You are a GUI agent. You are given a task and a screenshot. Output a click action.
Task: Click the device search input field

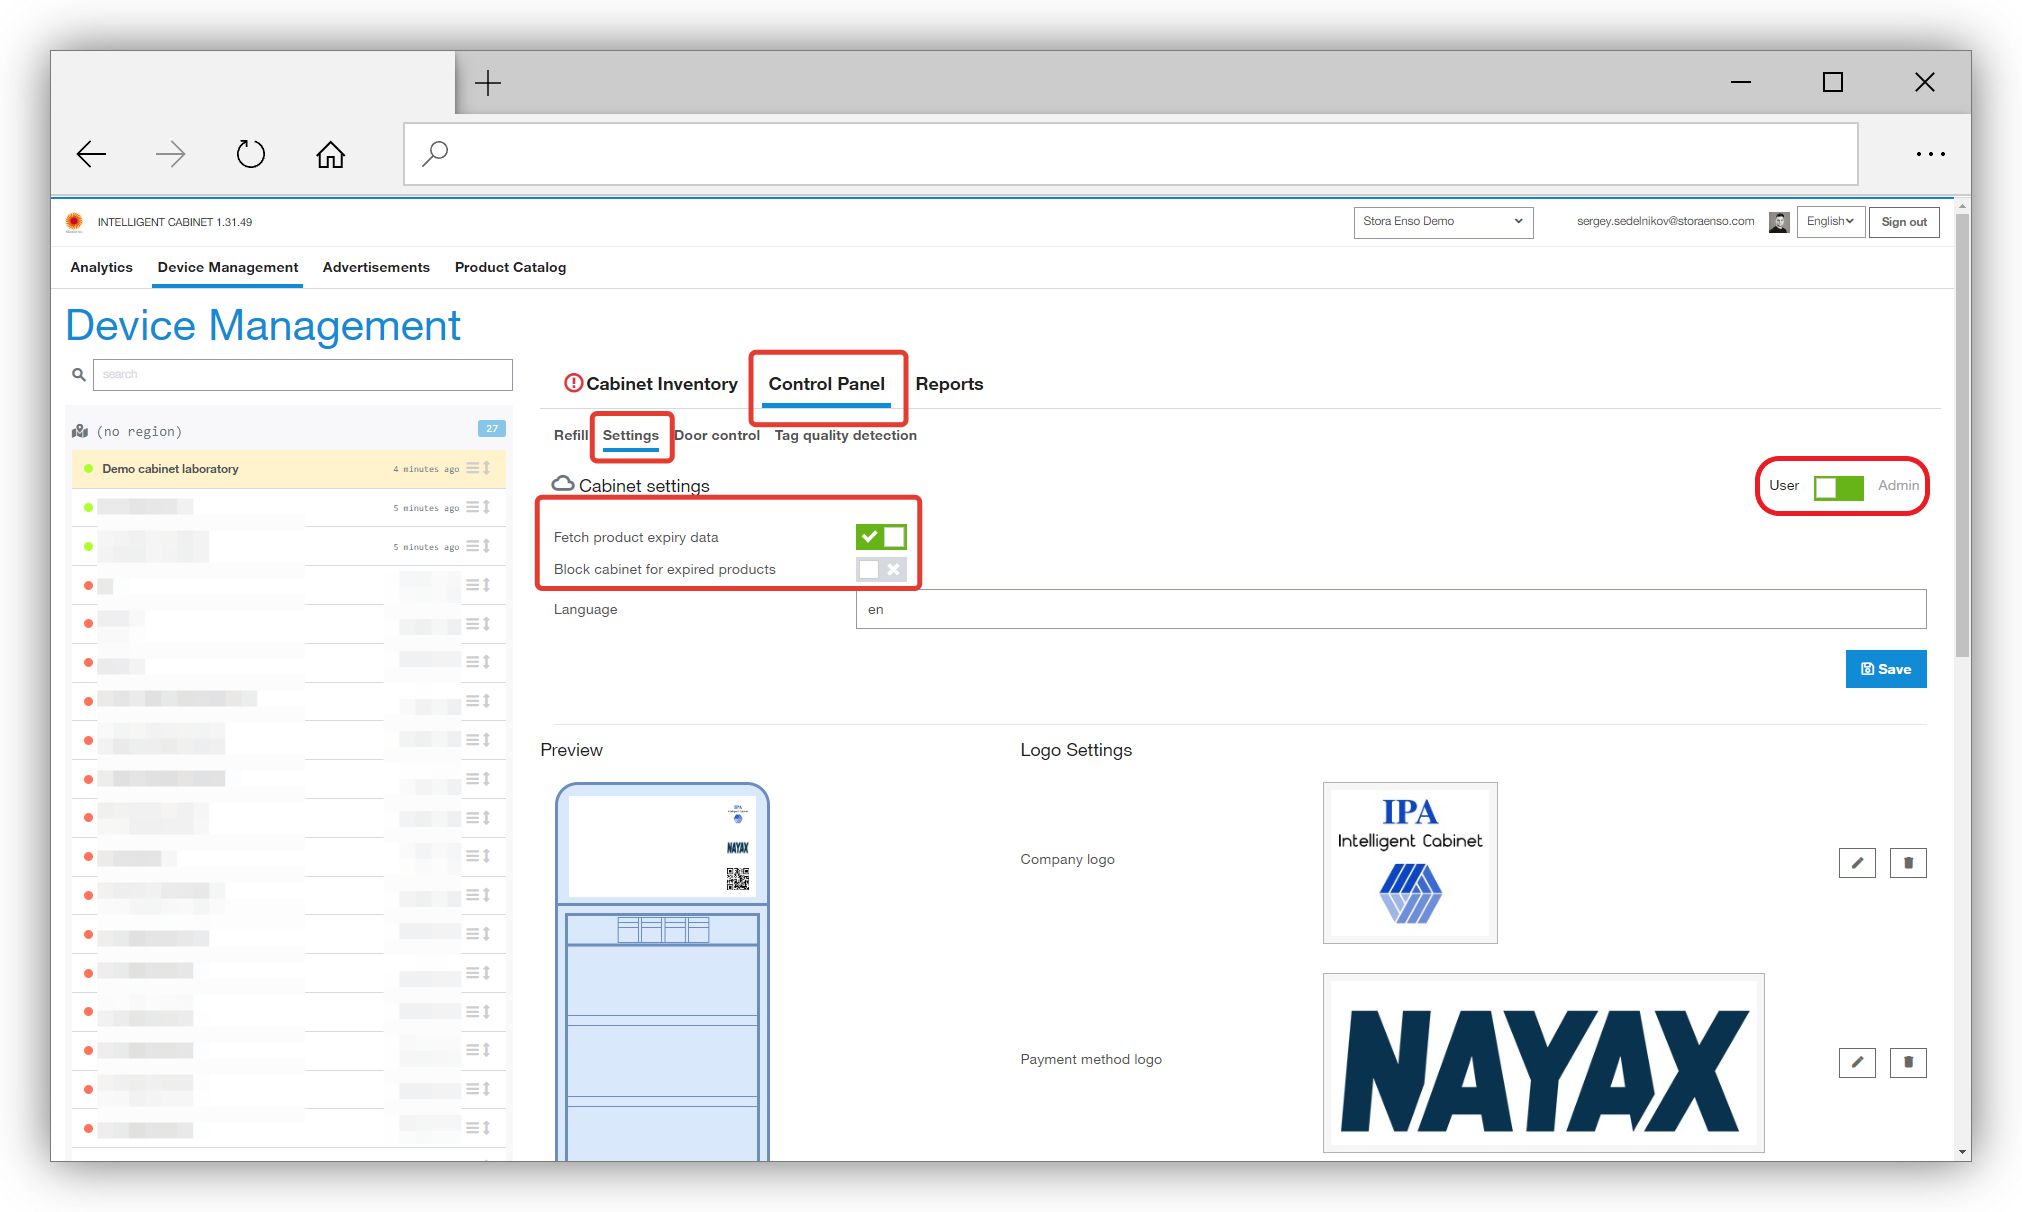tap(302, 374)
